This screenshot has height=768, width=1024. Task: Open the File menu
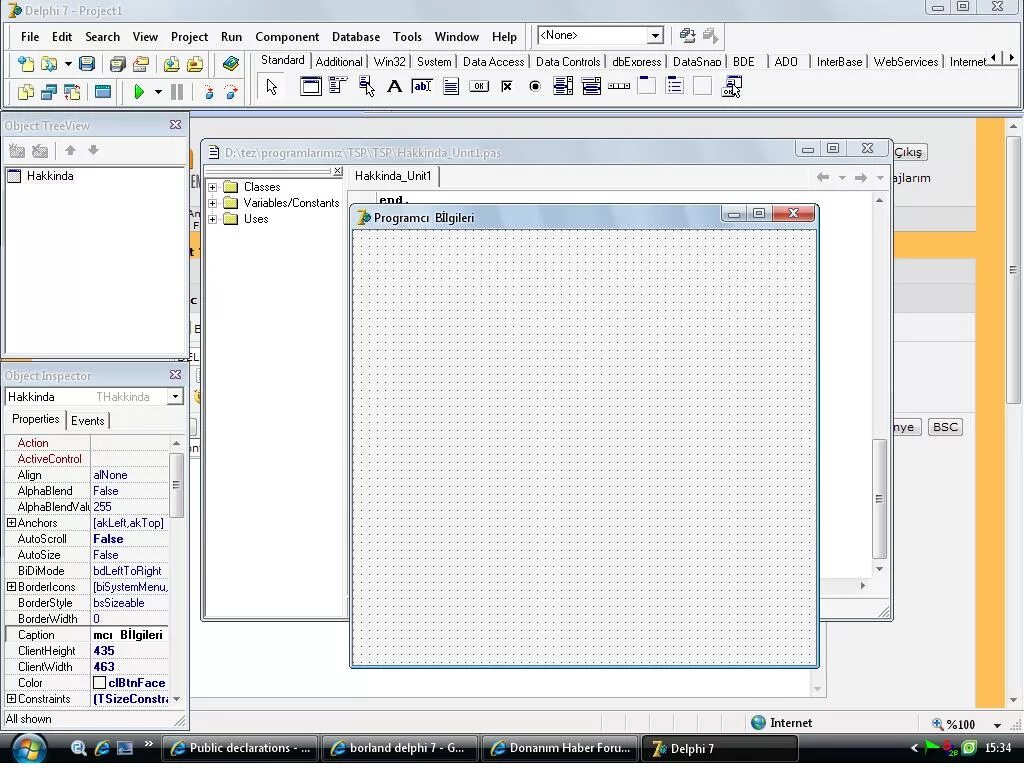pos(30,37)
